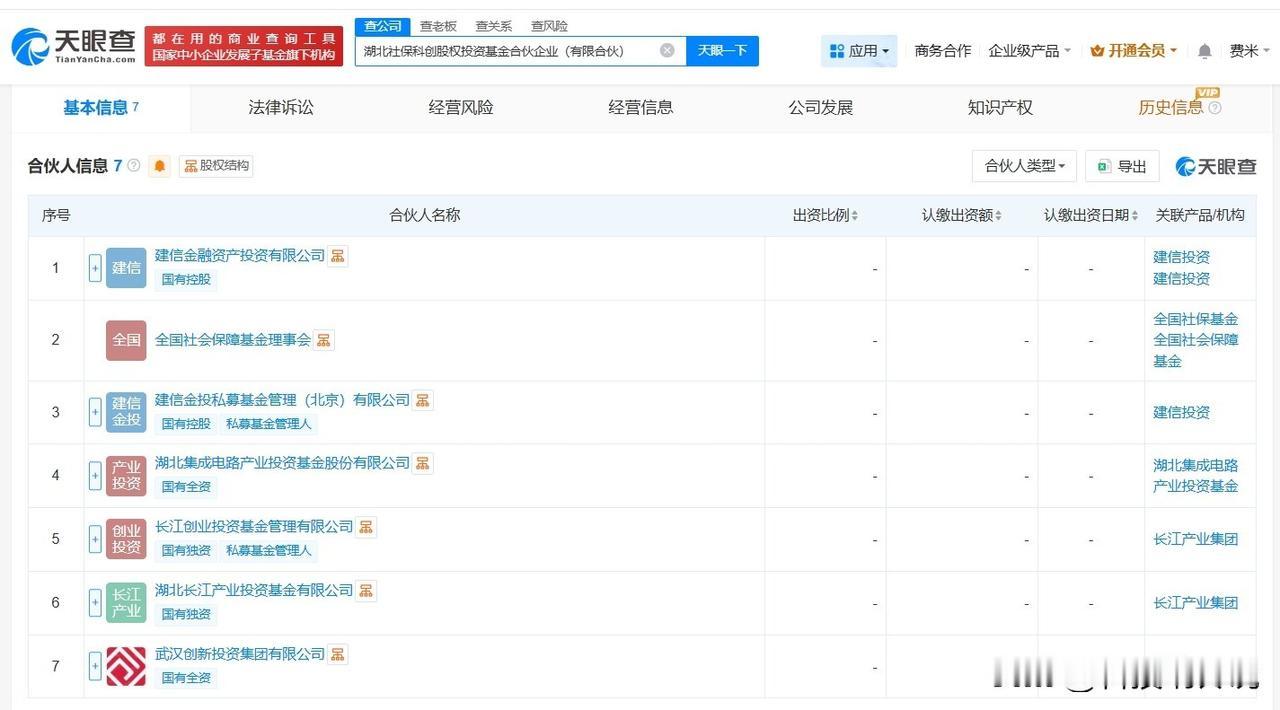The height and width of the screenshot is (710, 1280).
Task: Clear the search box with the X icon
Action: point(667,51)
